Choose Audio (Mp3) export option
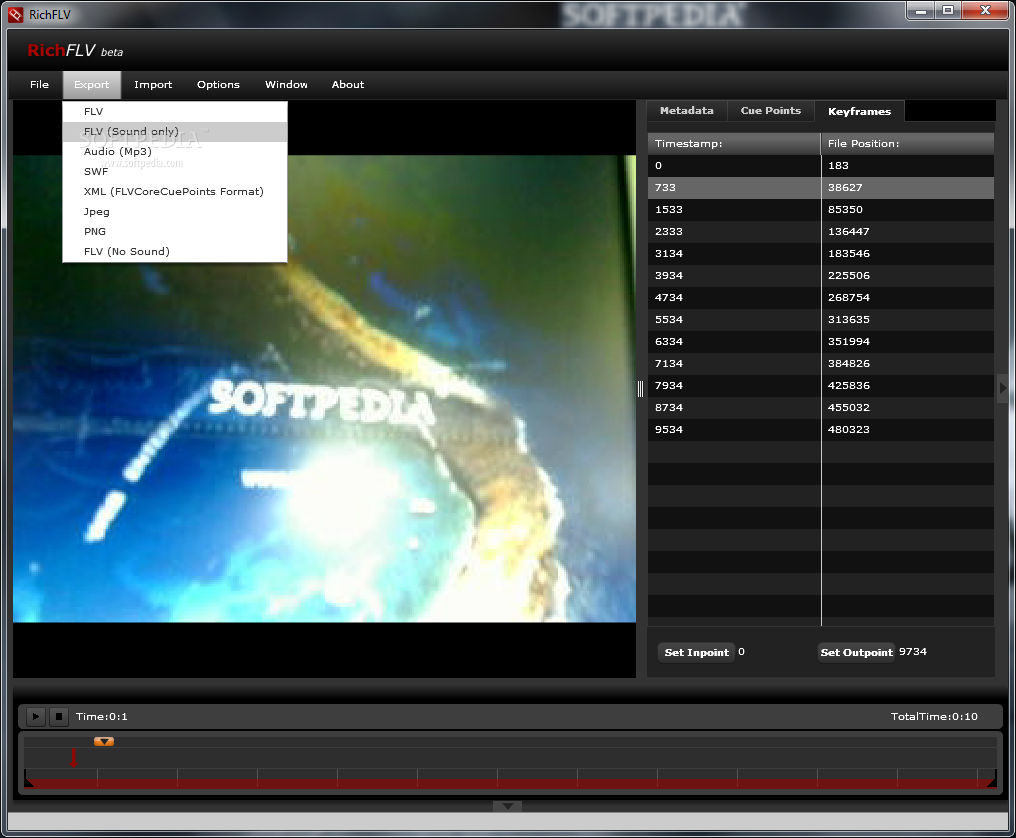The width and height of the screenshot is (1016, 838). click(x=175, y=152)
